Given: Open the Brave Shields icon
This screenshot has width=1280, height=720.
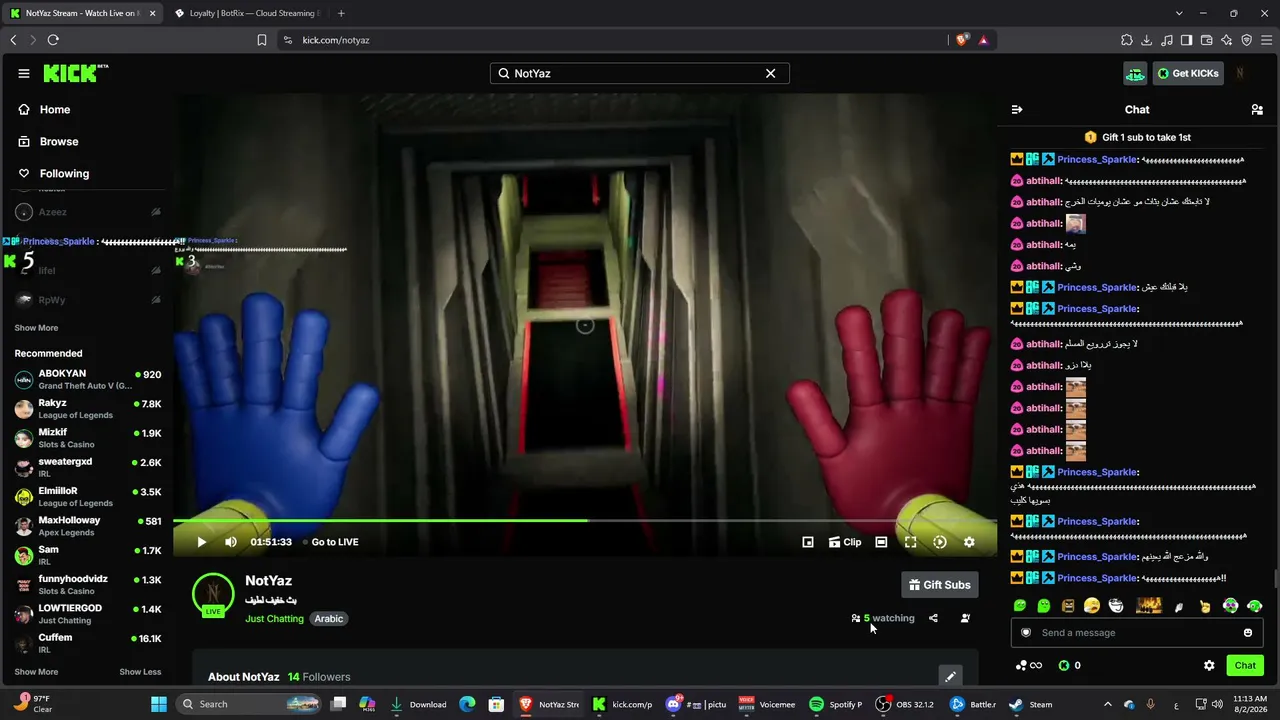Looking at the screenshot, I should [x=962, y=40].
